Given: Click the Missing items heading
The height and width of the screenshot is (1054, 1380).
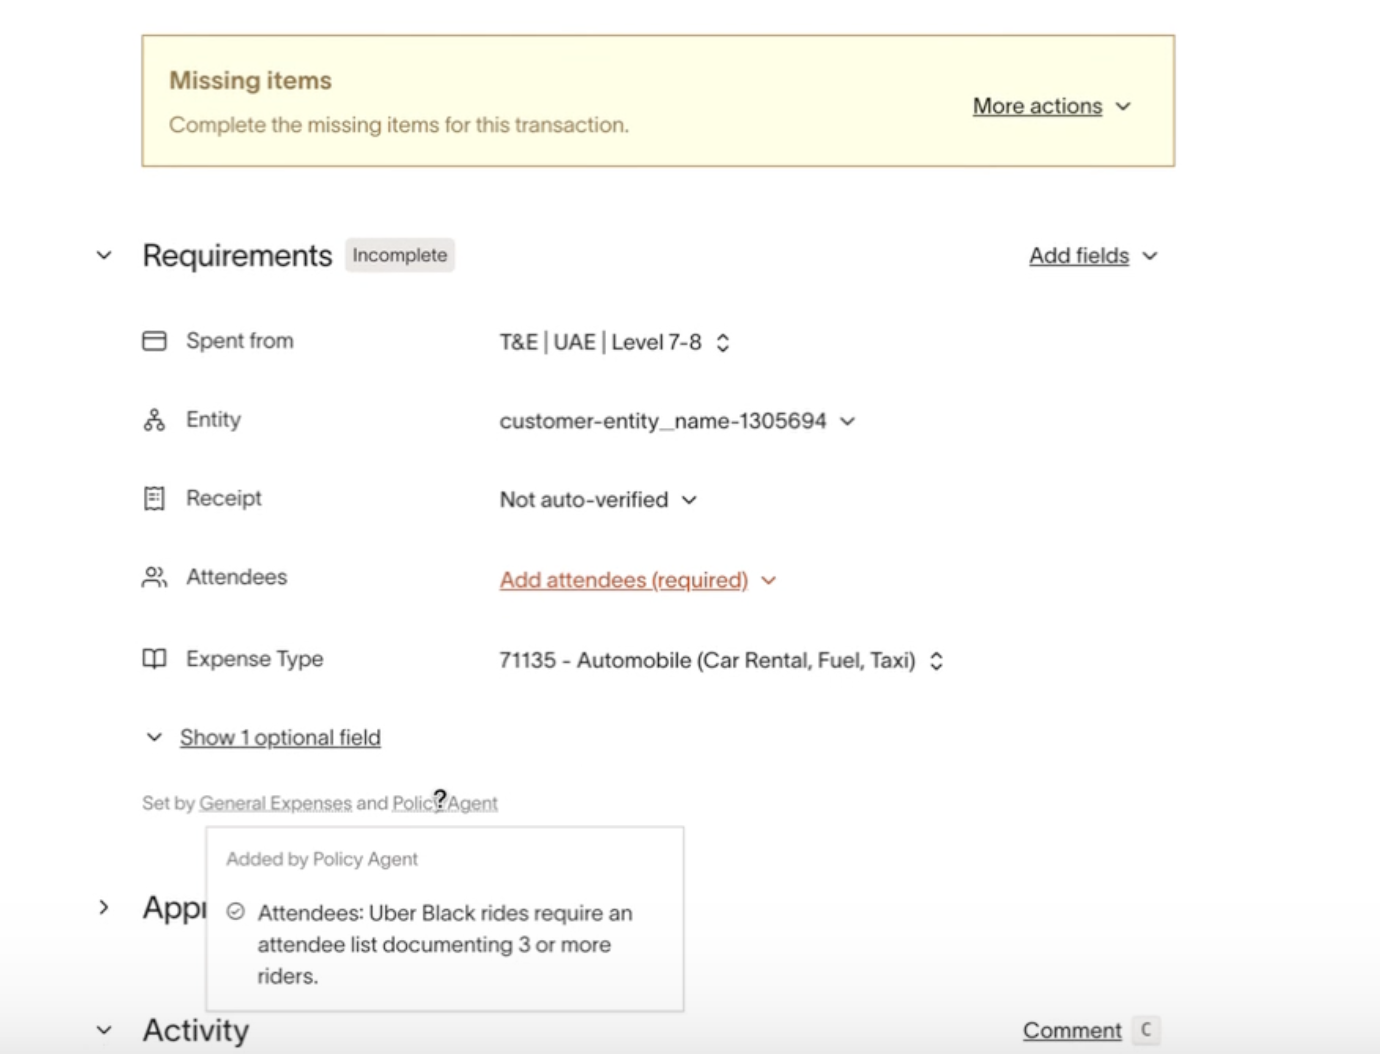Looking at the screenshot, I should tap(250, 80).
